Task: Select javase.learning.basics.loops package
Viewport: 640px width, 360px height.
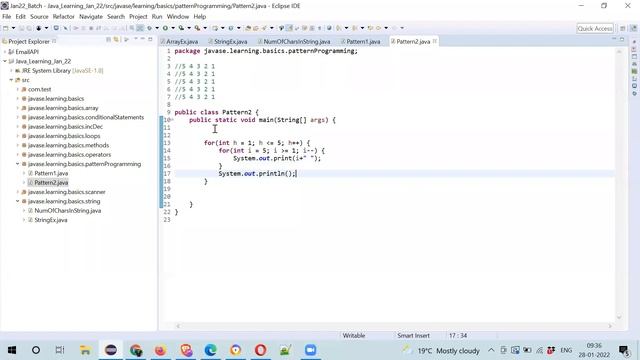Action: coord(64,136)
